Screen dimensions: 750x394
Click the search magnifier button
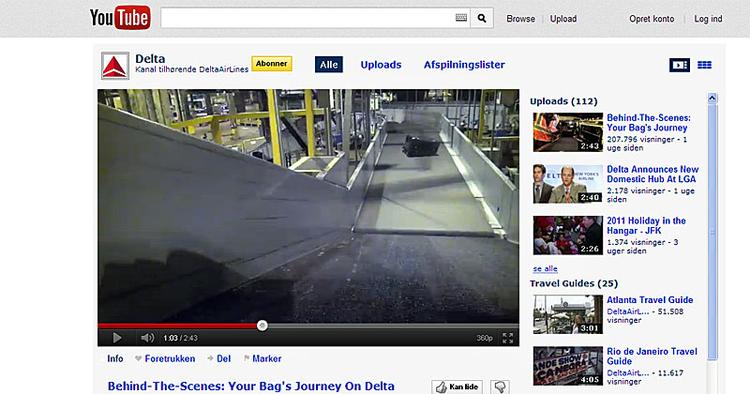tap(482, 18)
